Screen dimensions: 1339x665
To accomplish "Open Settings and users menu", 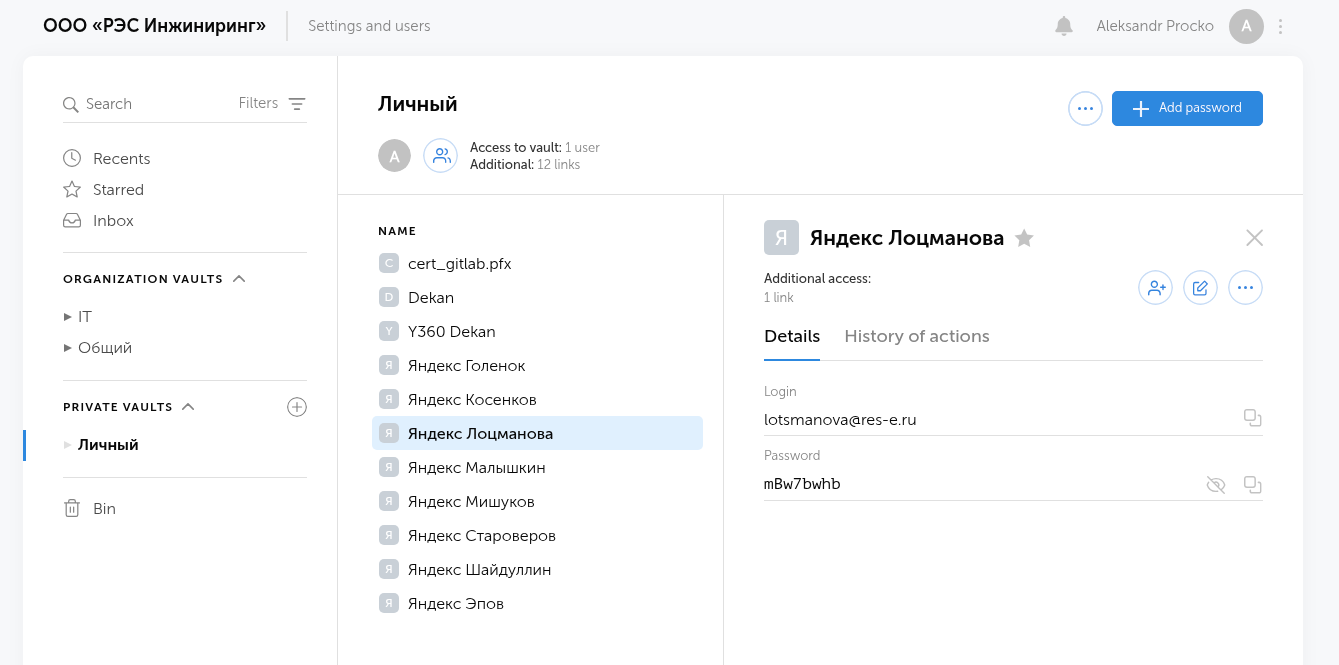I will 369,26.
